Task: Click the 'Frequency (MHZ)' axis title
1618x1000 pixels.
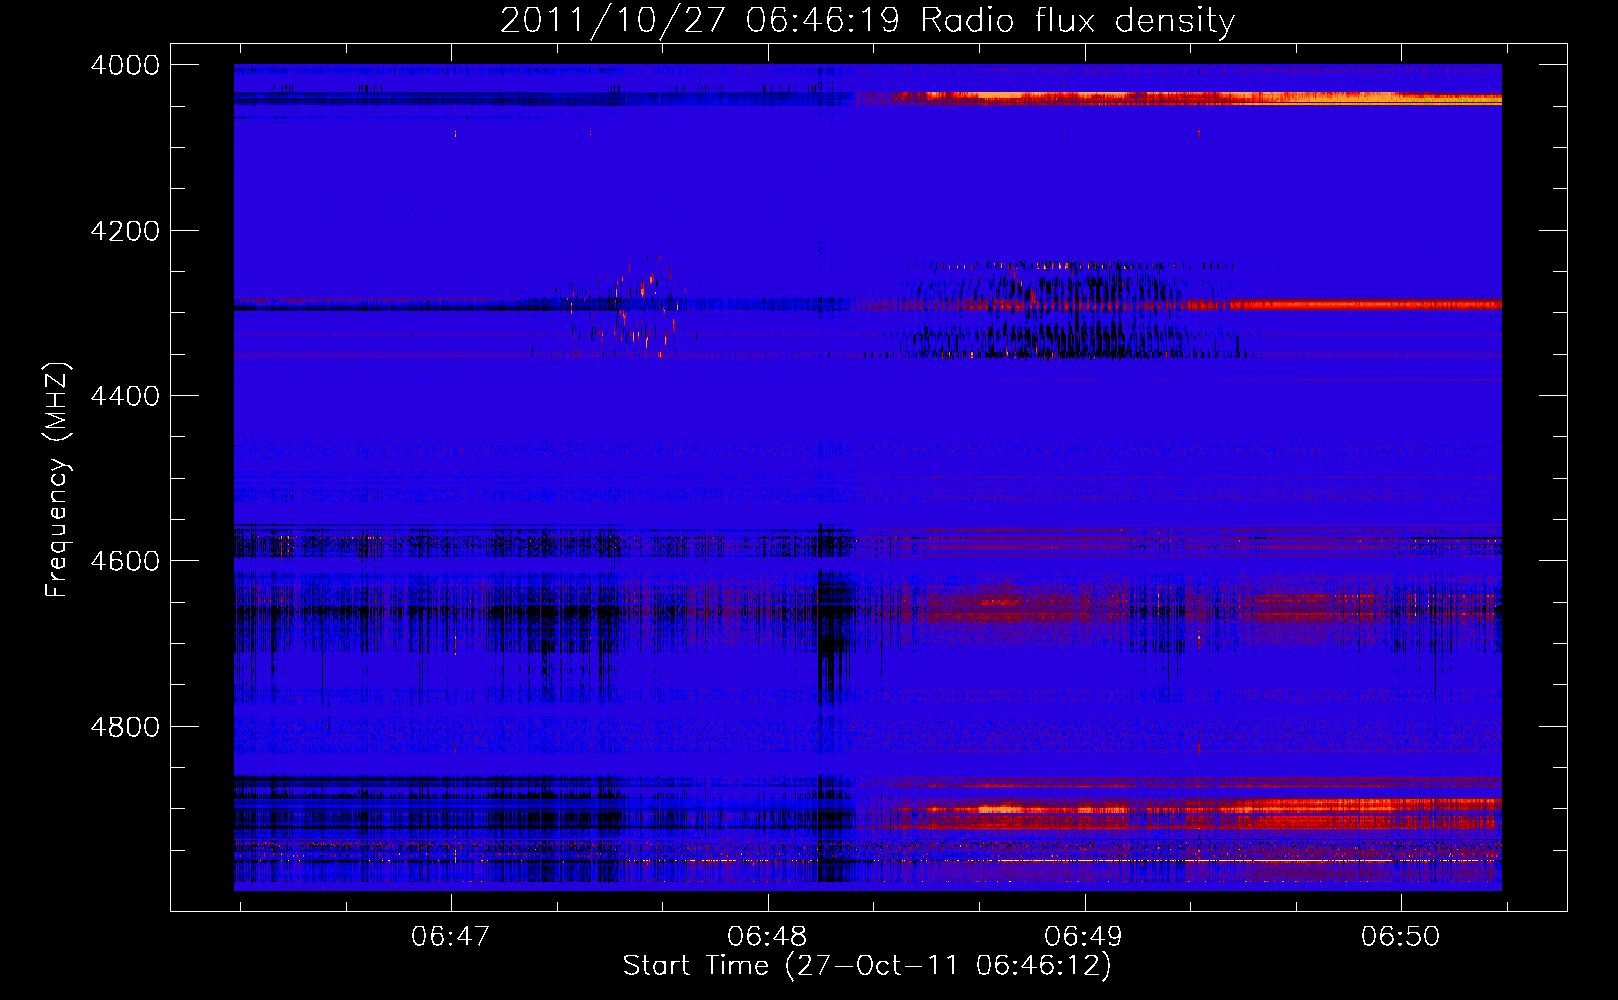Action: pyautogui.click(x=57, y=480)
